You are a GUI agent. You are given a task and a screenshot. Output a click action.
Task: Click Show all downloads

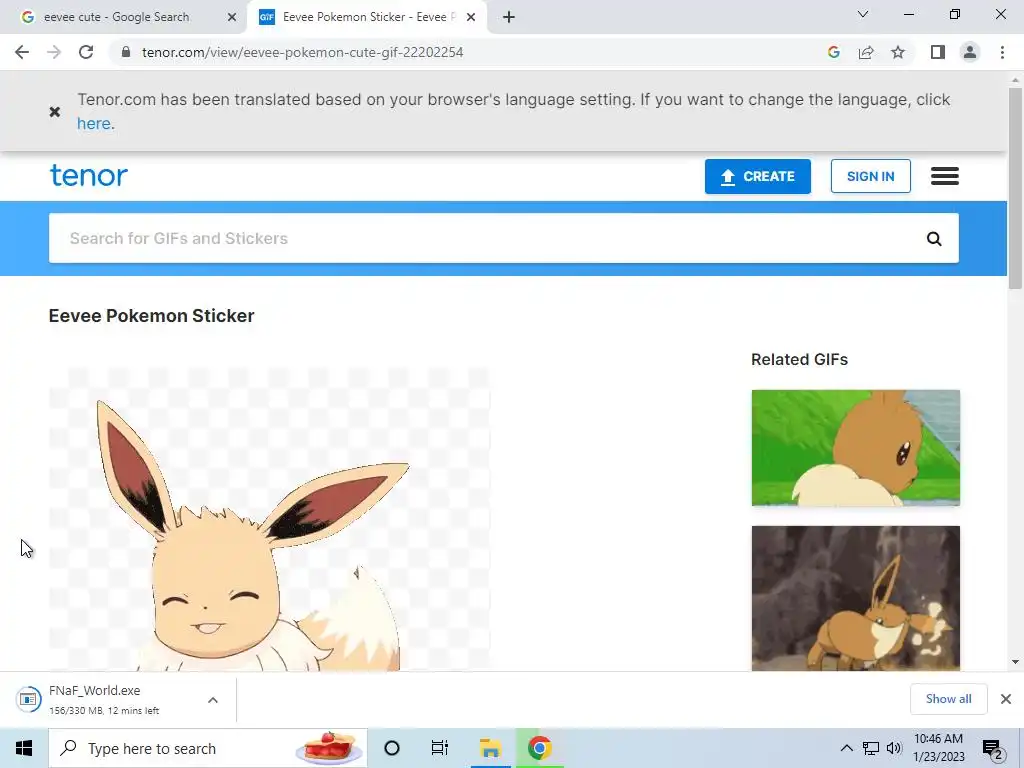(948, 699)
